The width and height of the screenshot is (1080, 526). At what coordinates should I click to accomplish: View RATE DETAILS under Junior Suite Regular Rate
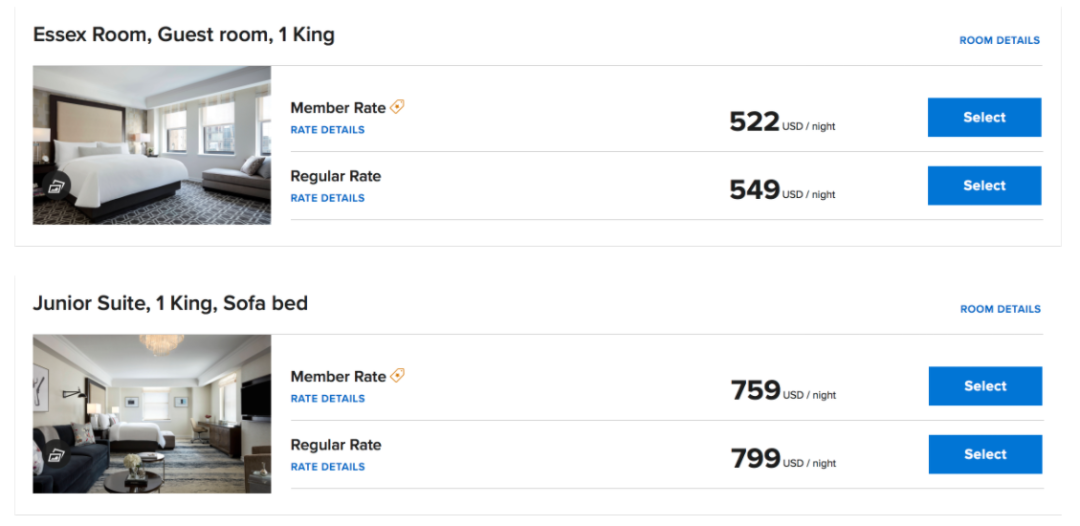328,466
